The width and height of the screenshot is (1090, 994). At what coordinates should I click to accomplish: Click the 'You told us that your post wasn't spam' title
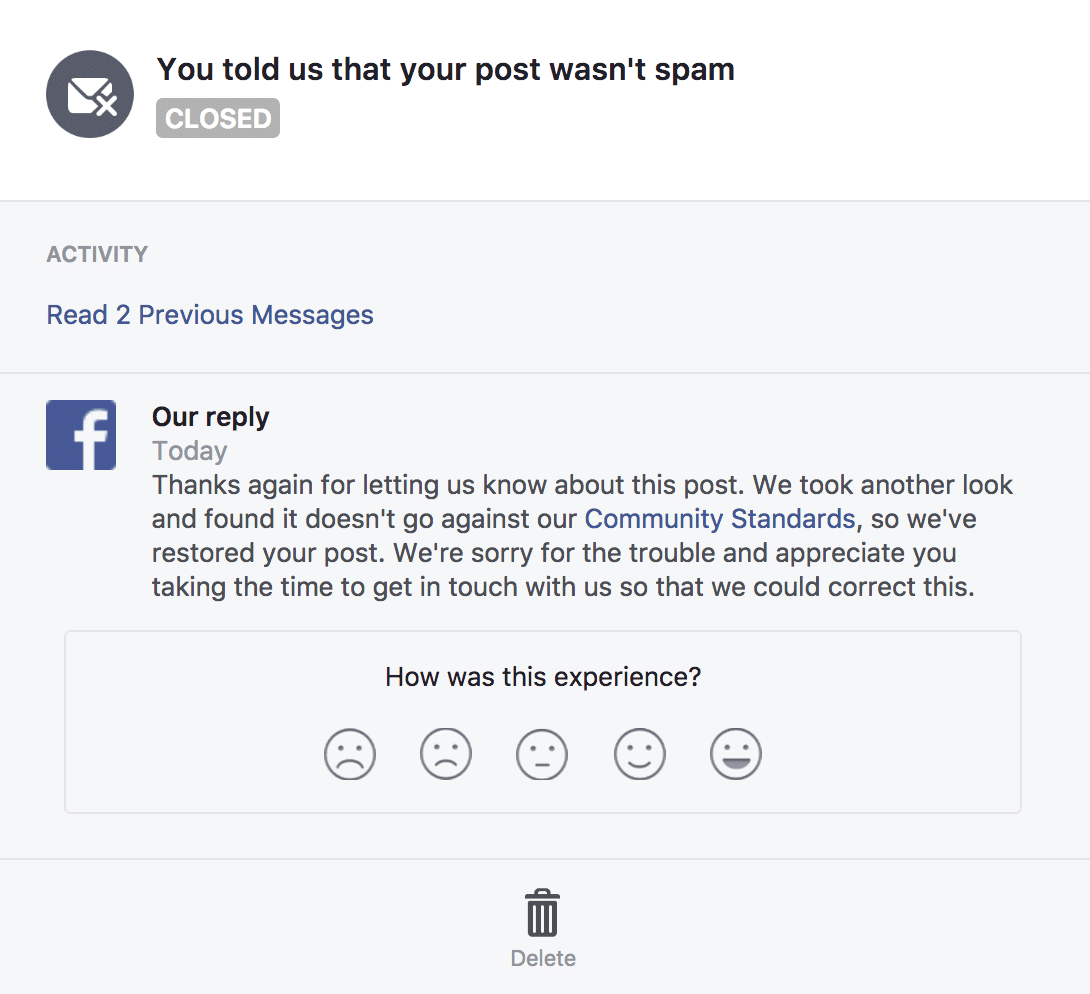point(446,70)
